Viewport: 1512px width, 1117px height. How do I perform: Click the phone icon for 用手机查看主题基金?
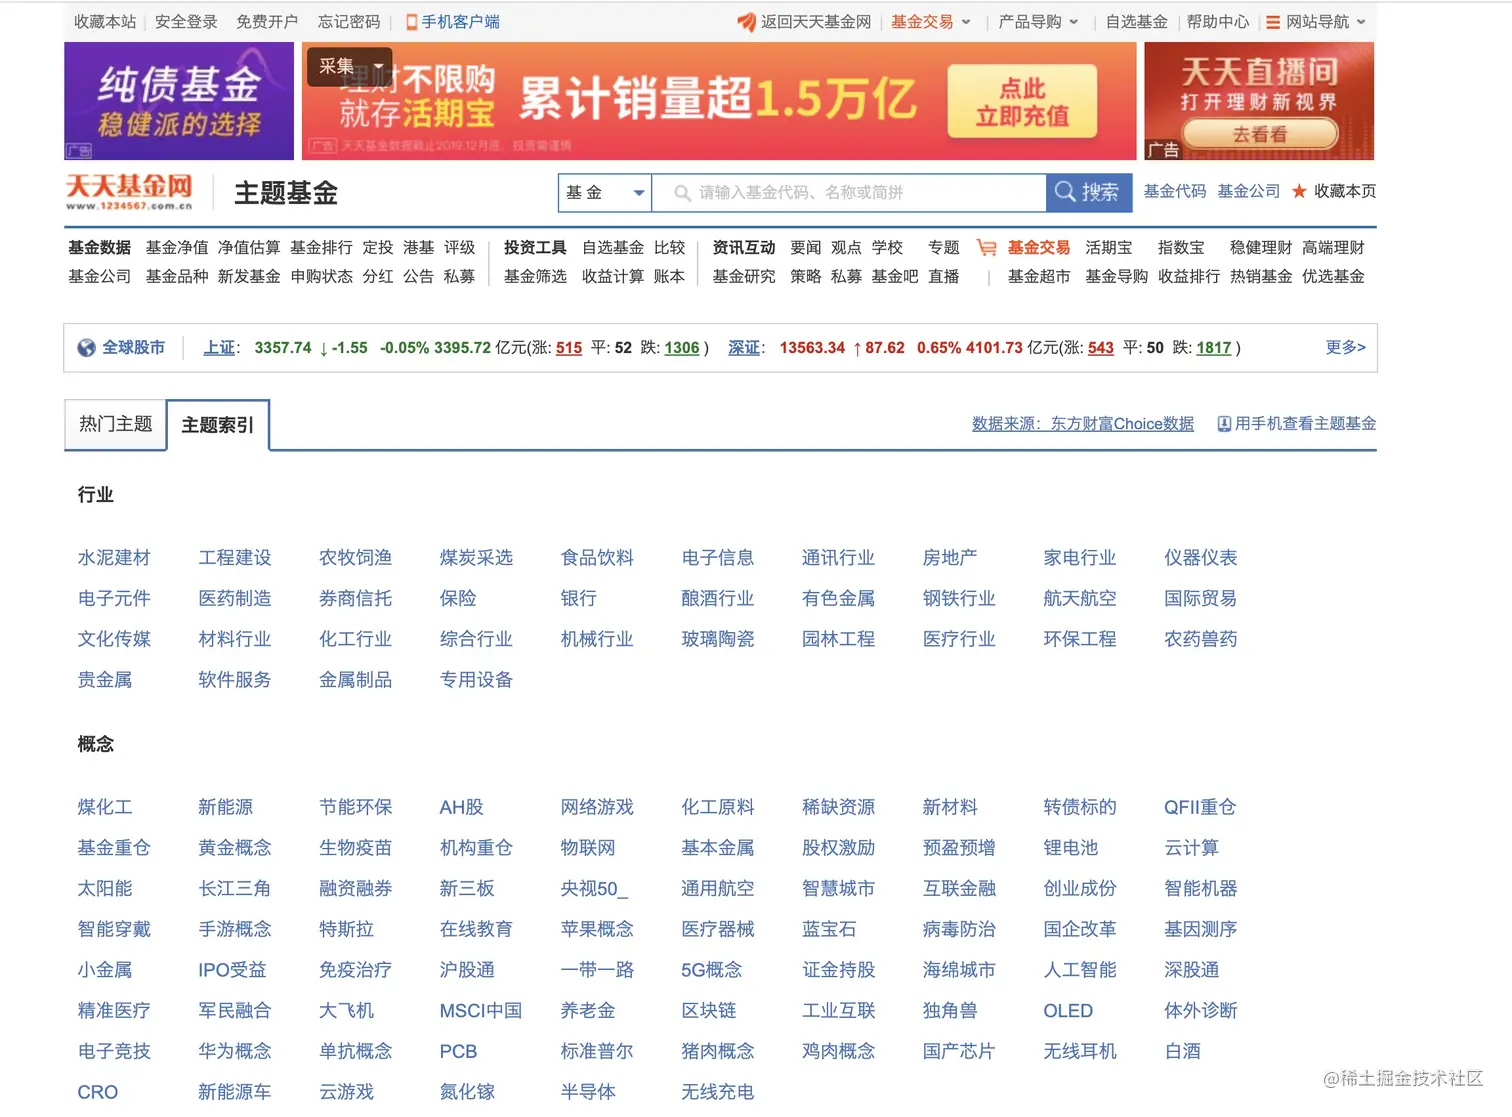(1224, 423)
